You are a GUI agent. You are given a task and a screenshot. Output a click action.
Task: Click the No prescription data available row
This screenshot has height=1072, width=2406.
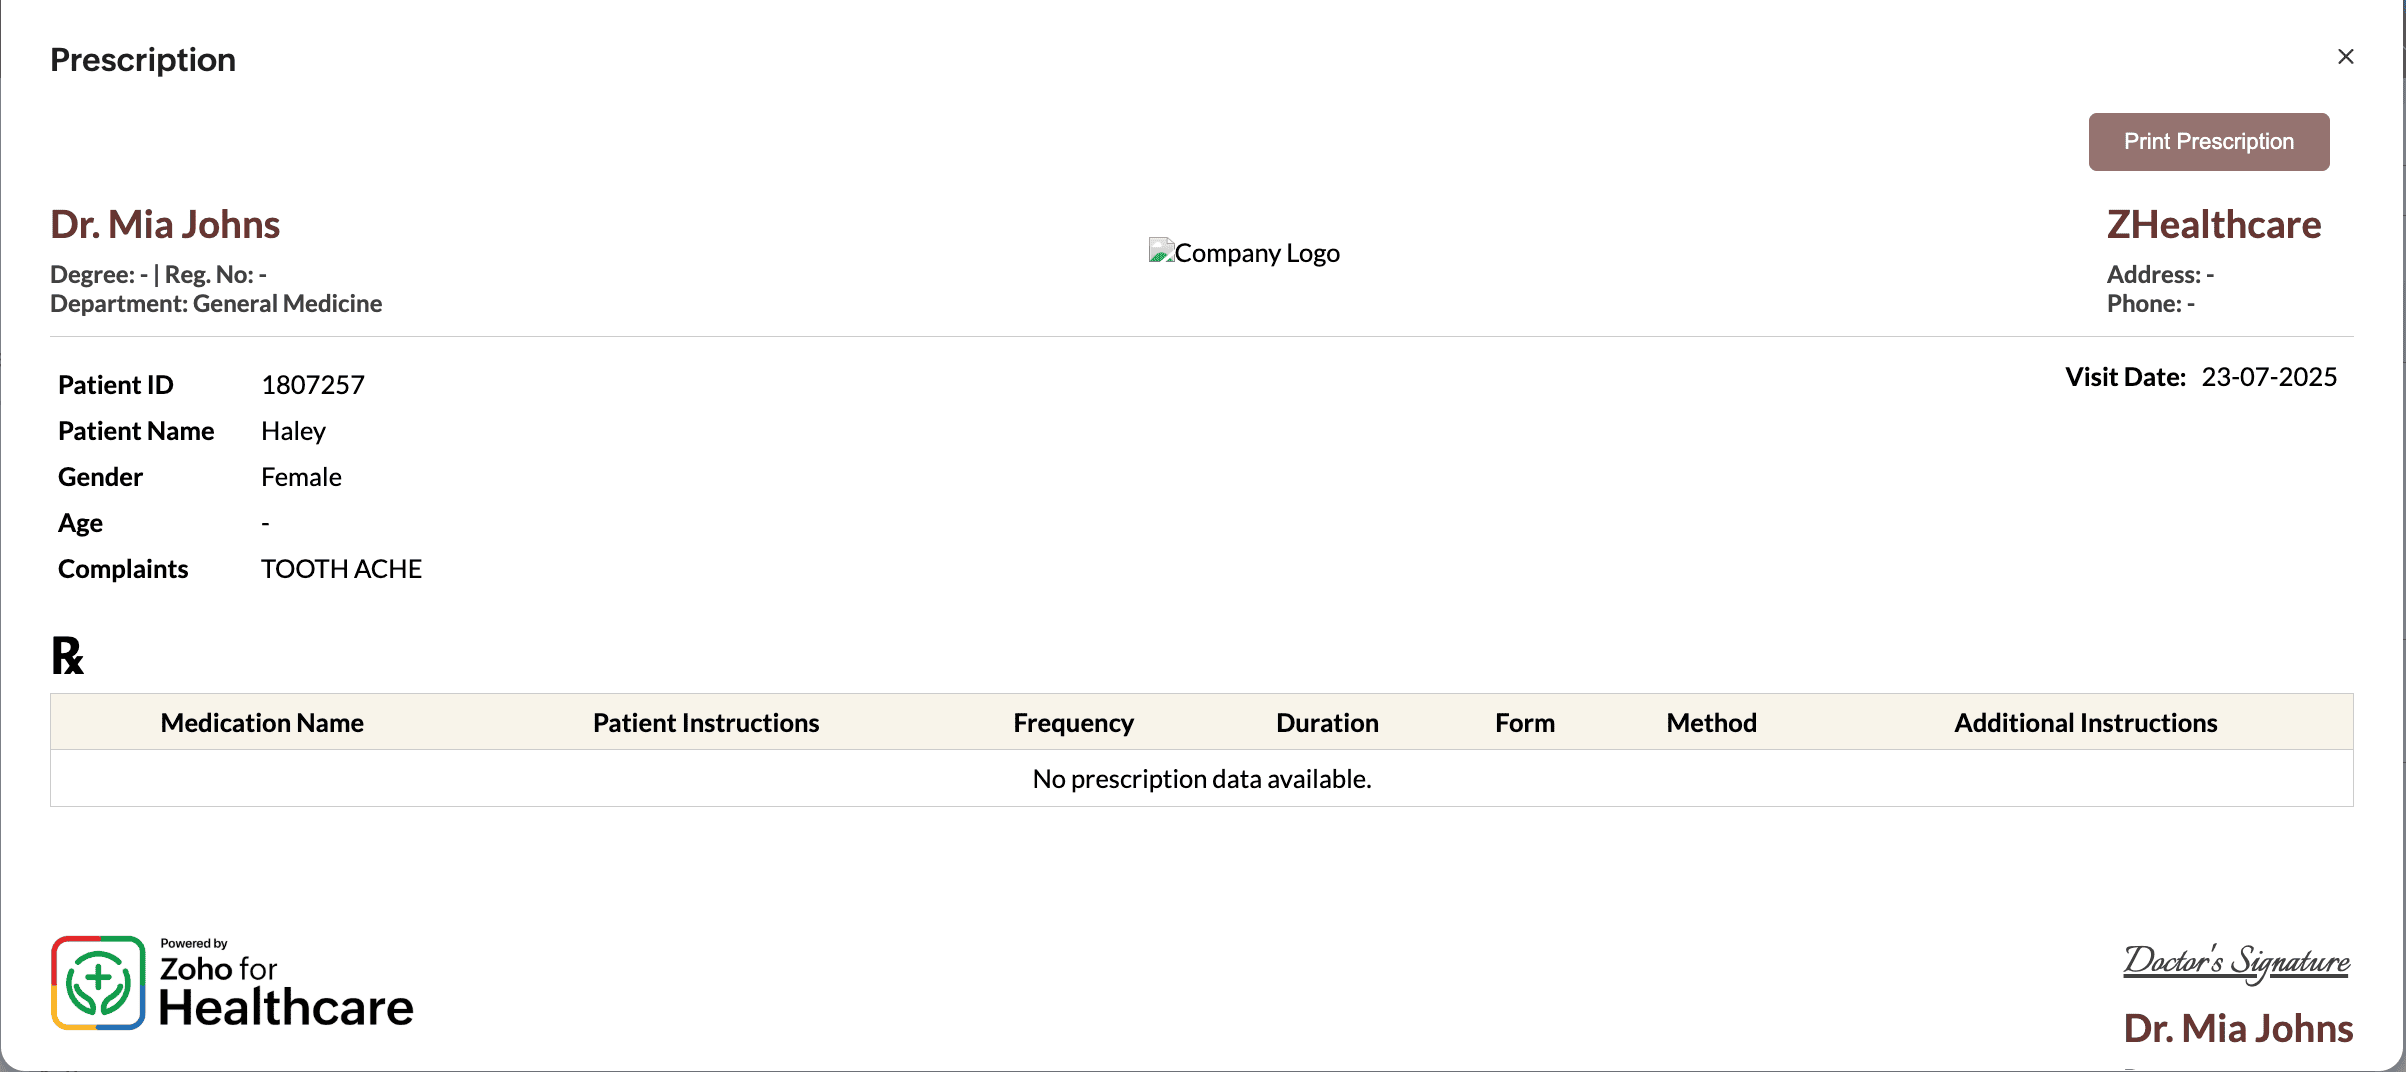(1201, 779)
